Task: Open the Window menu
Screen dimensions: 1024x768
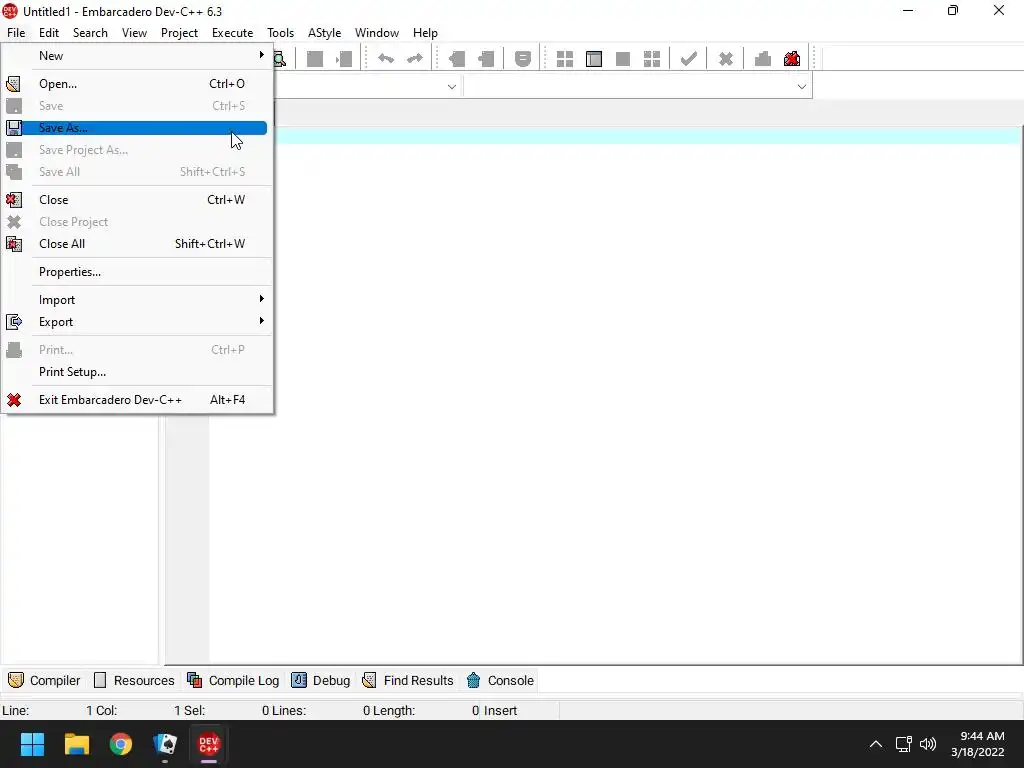Action: [377, 33]
